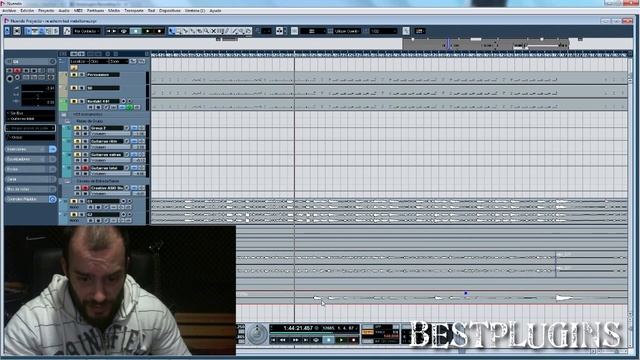640x360 pixels.
Task: Select the Range Selection tool
Action: 178,31
